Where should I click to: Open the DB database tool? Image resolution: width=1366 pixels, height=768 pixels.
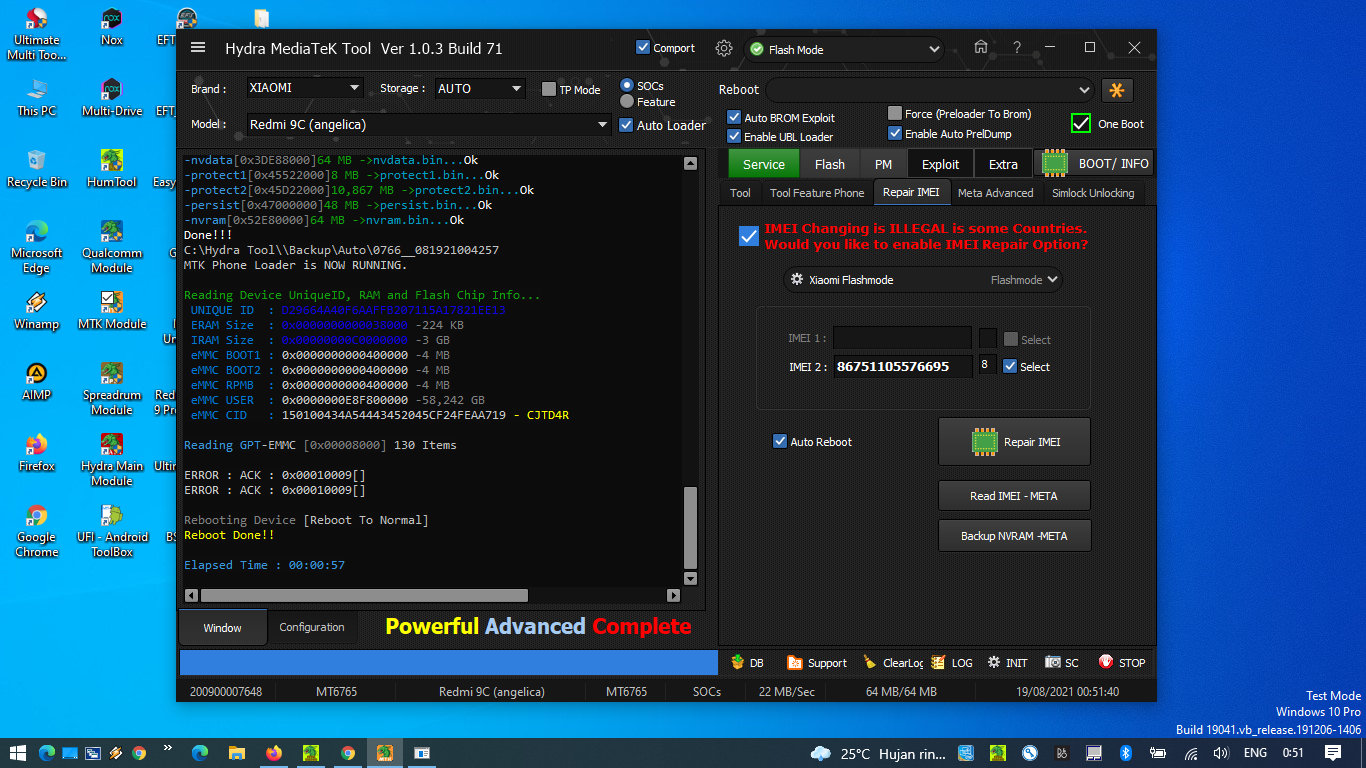[x=747, y=662]
